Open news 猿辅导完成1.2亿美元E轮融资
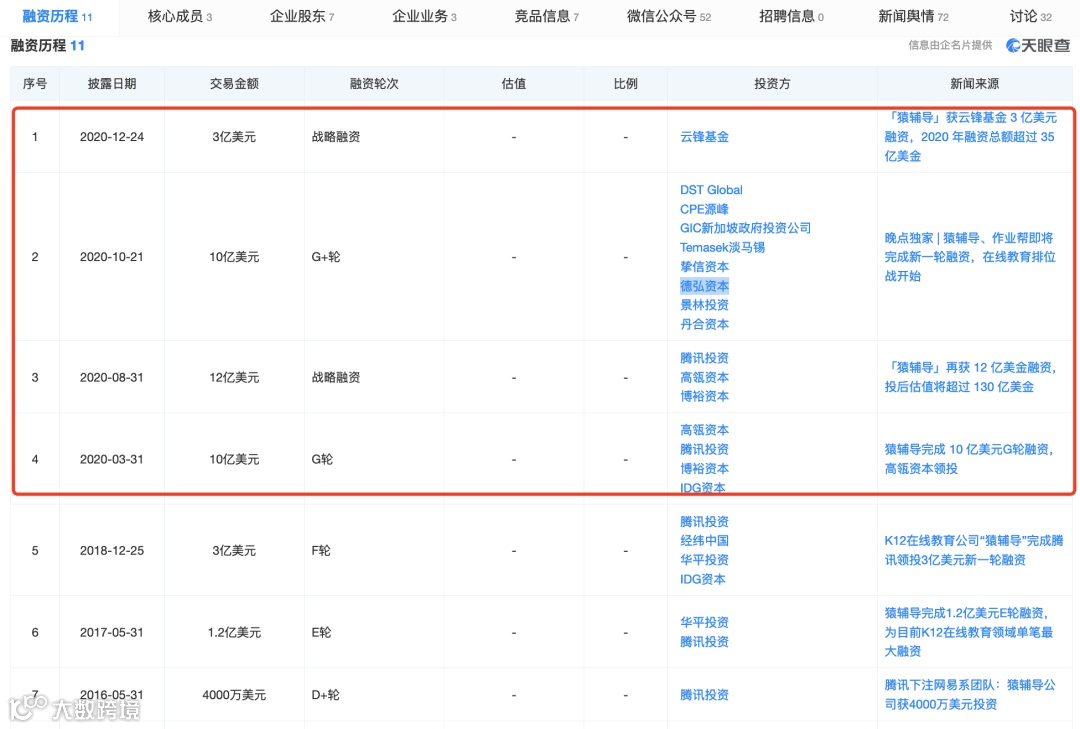Screen dimensions: 1080x729 (x=969, y=632)
